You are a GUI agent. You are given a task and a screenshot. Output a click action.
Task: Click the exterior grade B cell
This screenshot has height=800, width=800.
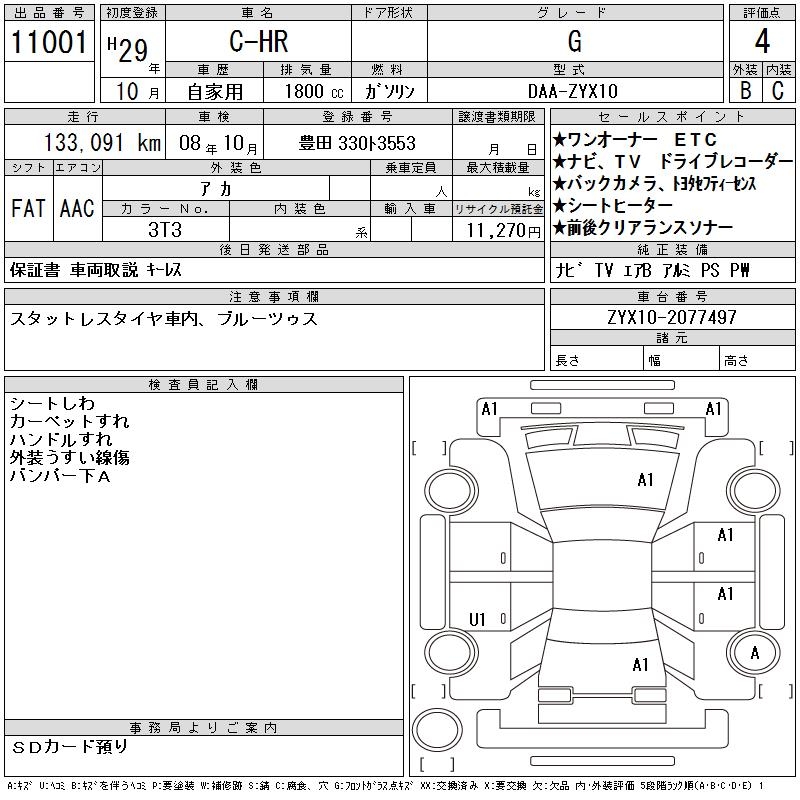coord(745,90)
